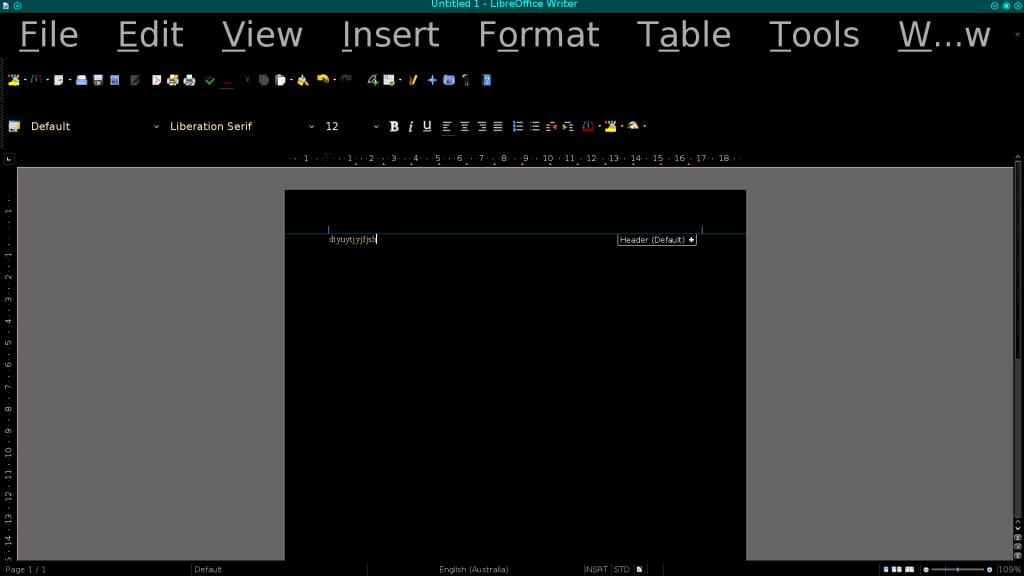Click the Header (Default) button
Viewport: 1024px width, 576px height.
(656, 240)
